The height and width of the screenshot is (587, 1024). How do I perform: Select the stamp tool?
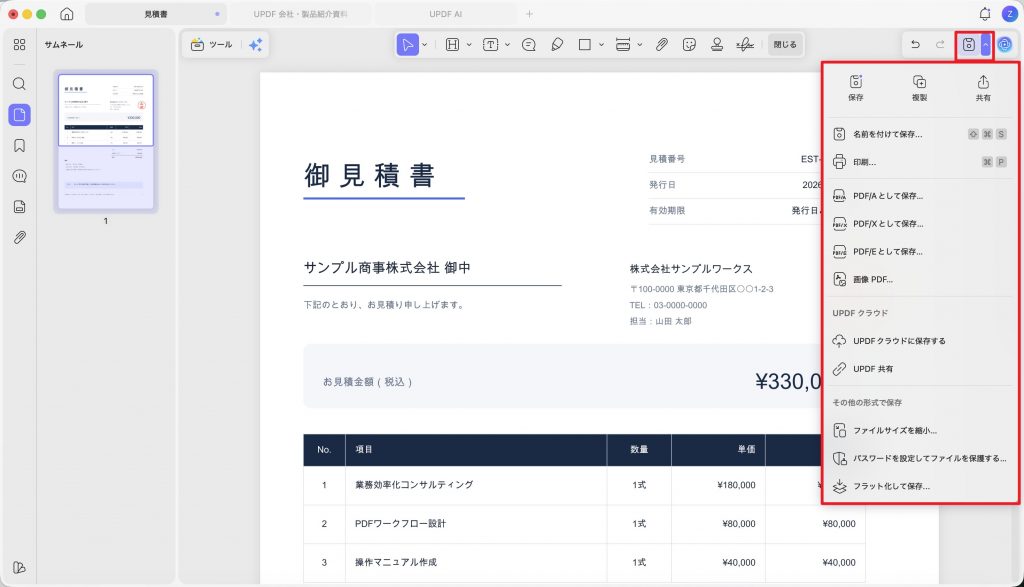pyautogui.click(x=717, y=44)
